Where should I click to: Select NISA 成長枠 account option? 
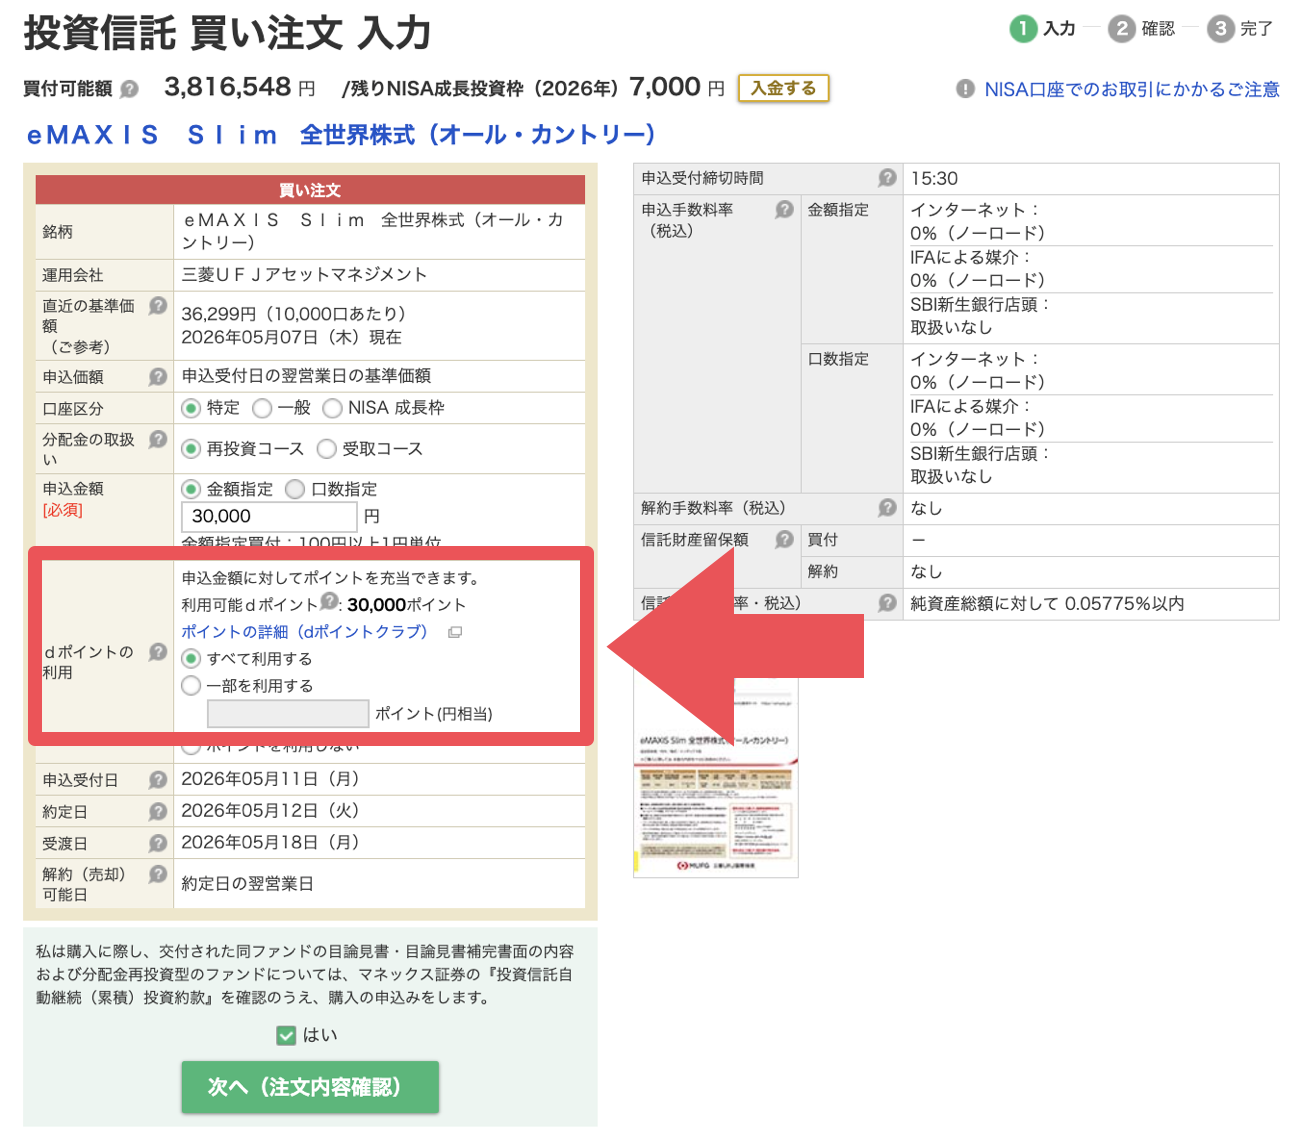tap(332, 408)
